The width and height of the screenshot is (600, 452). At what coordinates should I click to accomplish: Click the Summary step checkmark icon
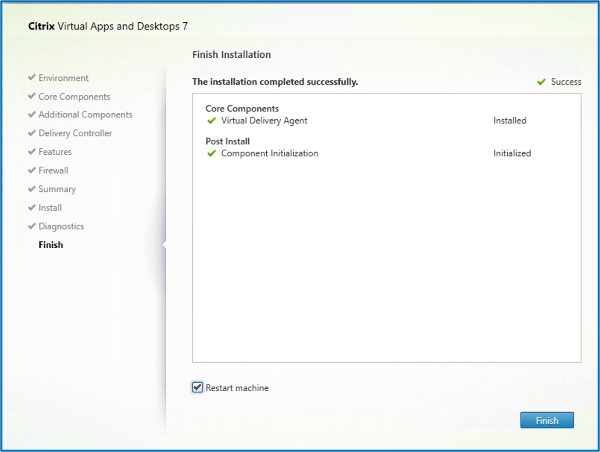32,189
